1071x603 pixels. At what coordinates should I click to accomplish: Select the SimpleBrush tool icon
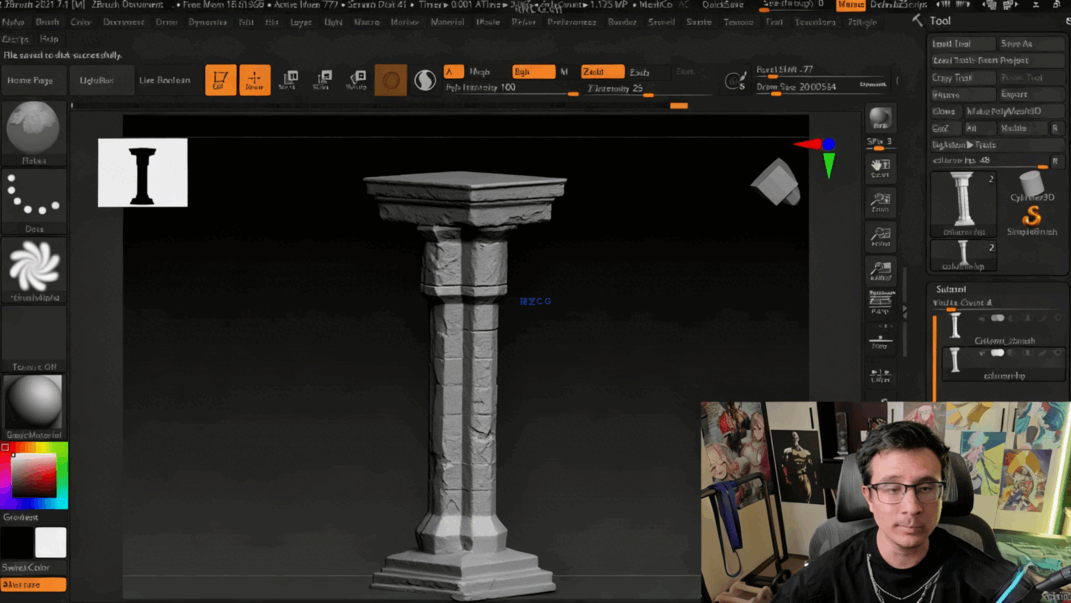[x=1032, y=215]
